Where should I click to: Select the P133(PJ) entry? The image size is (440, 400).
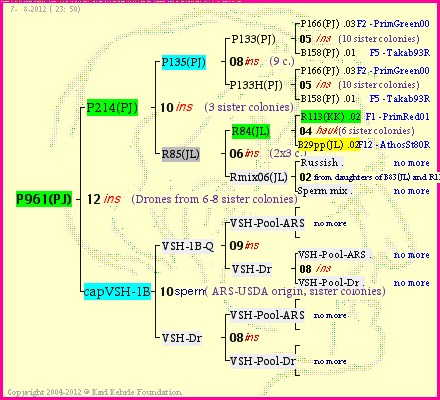[x=253, y=39]
